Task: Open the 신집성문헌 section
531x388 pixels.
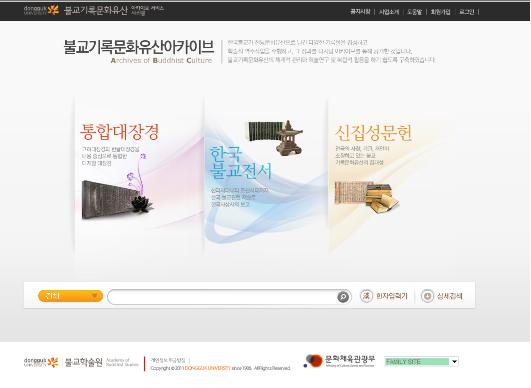Action: tap(374, 133)
